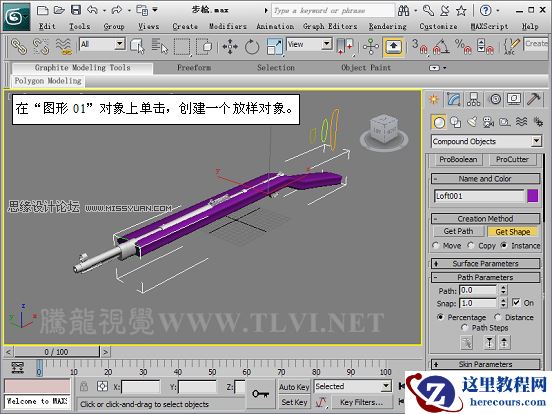The width and height of the screenshot is (552, 414).
Task: Open selection filter All dropdown
Action: [x=120, y=44]
